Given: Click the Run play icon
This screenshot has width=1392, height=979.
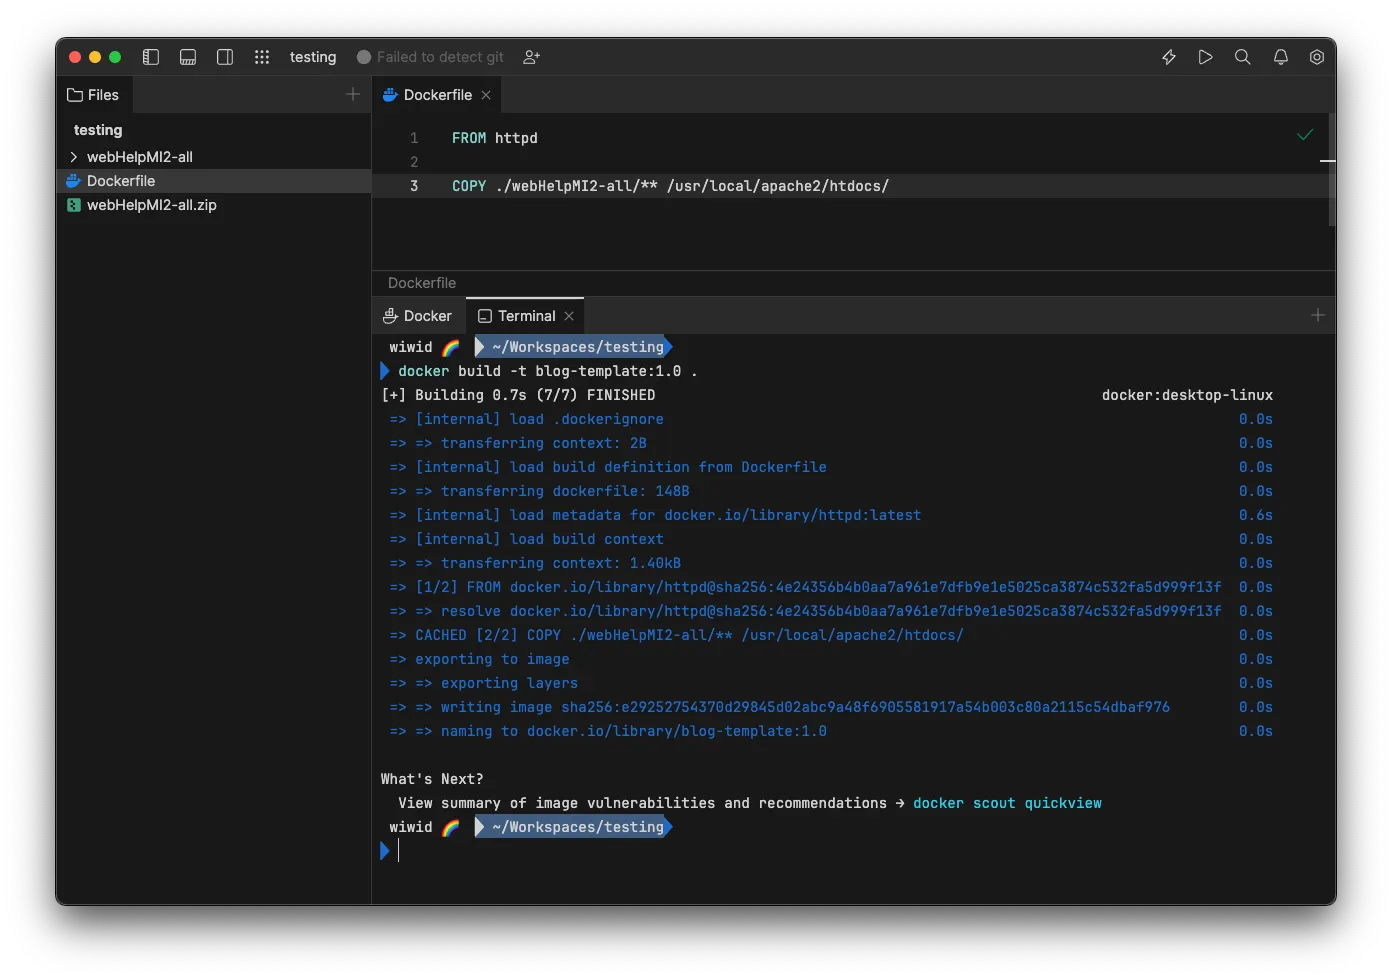Looking at the screenshot, I should [x=1206, y=57].
